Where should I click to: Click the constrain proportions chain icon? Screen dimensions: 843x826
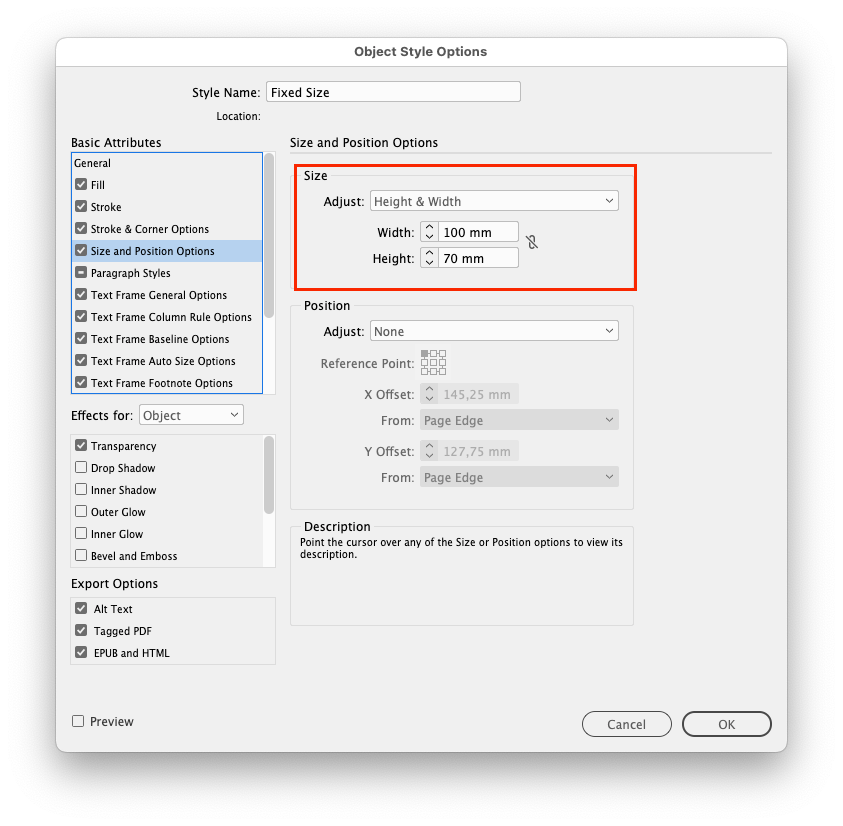(532, 242)
